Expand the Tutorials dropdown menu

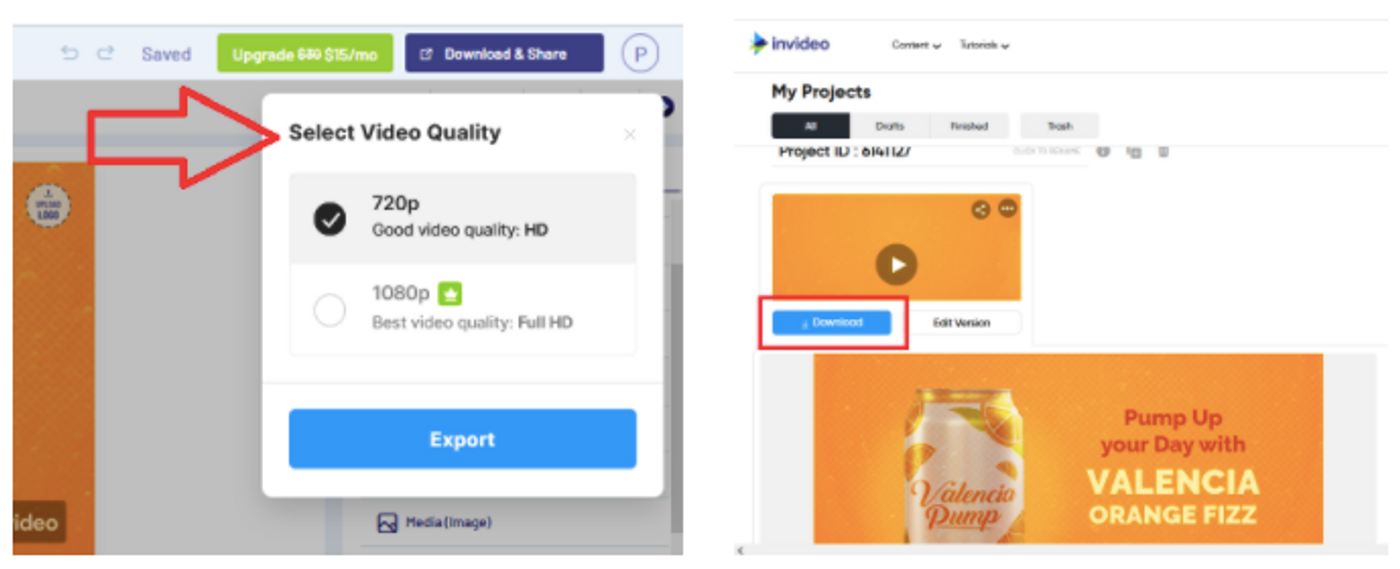(x=984, y=45)
